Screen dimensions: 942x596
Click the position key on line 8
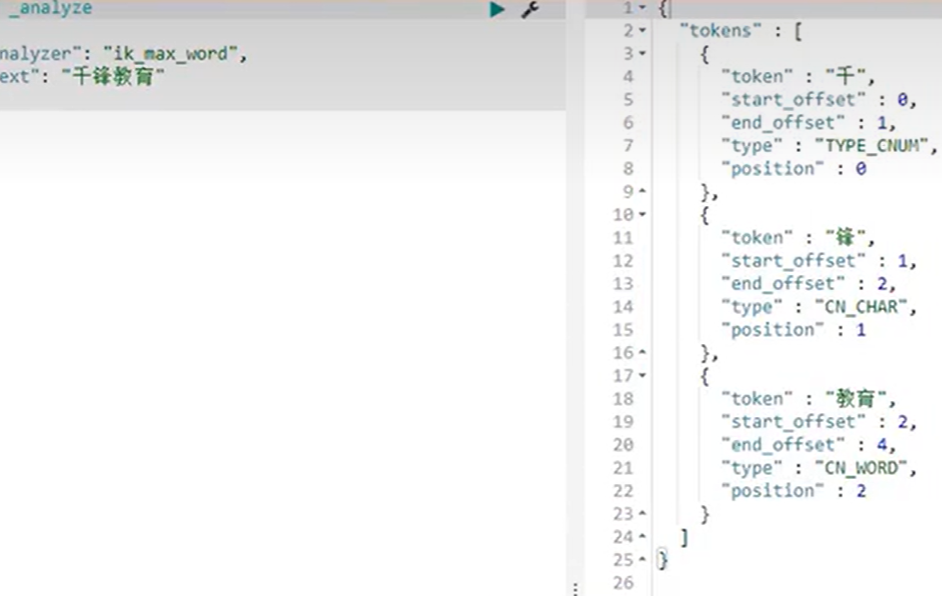[x=773, y=169]
